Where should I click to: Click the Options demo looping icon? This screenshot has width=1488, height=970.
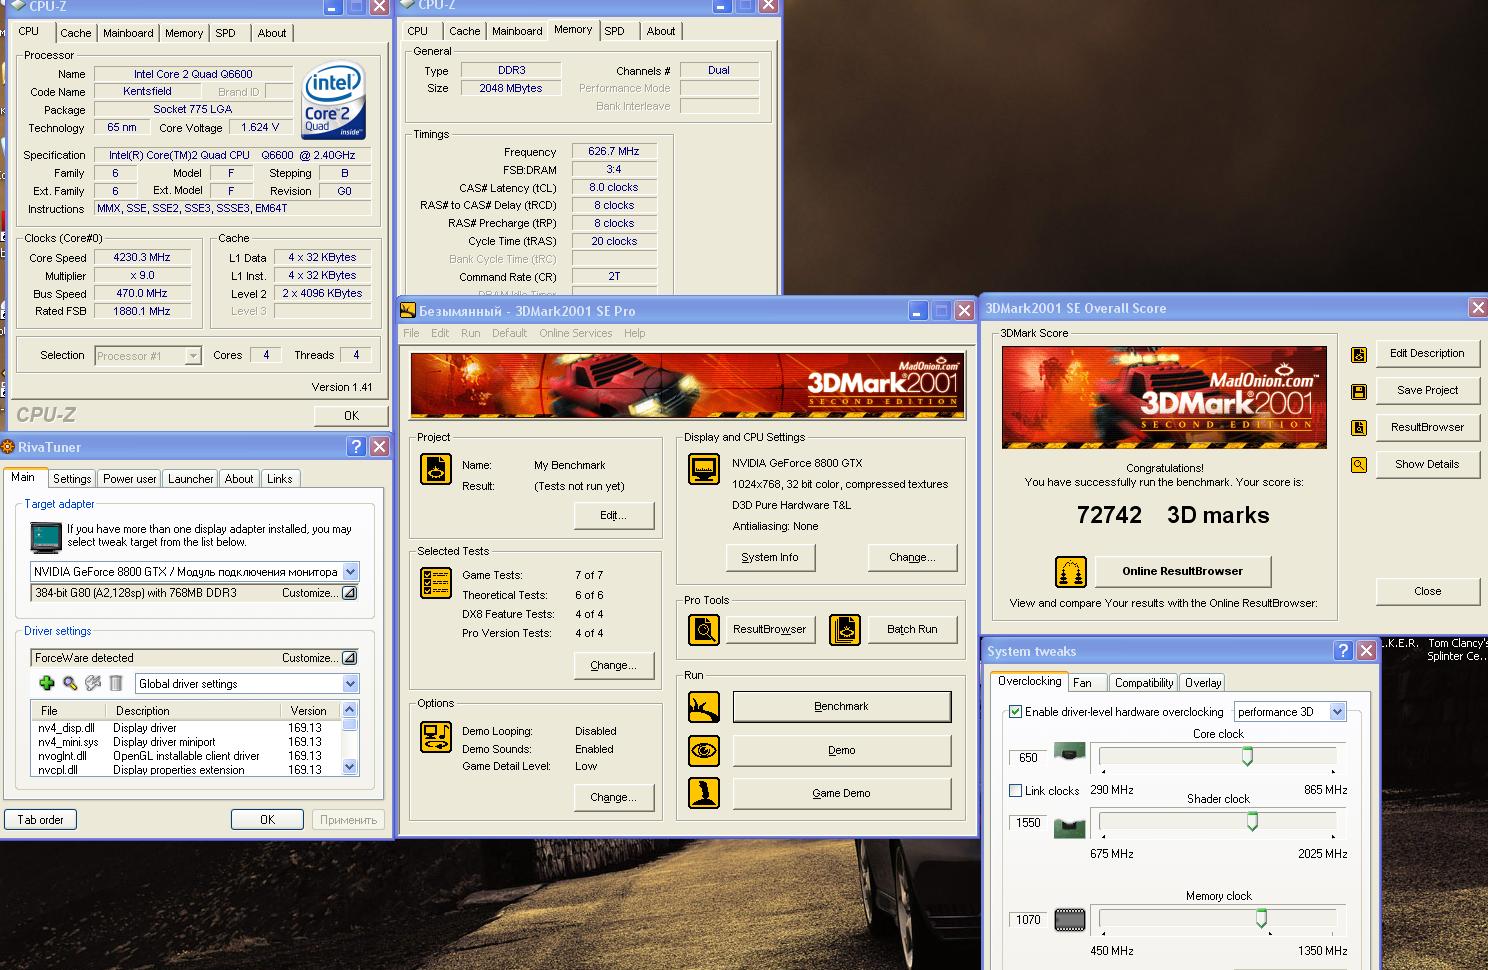point(436,737)
